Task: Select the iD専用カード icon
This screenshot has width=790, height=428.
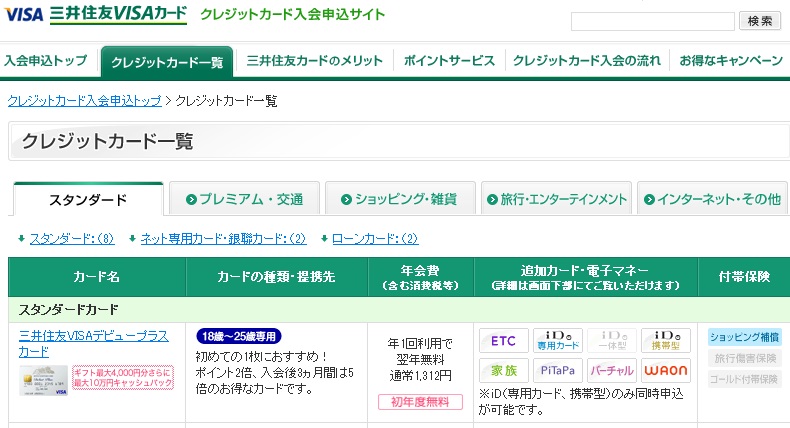Action: tap(558, 341)
